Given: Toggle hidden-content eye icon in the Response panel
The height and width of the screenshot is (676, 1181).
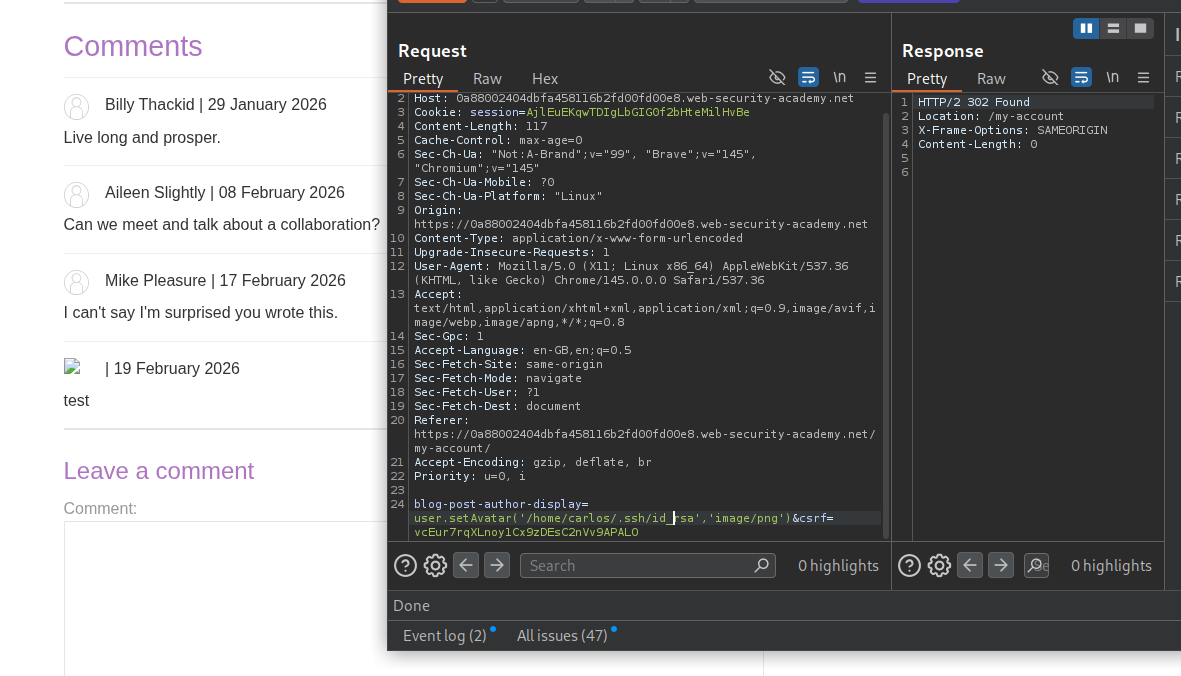Looking at the screenshot, I should pos(1050,77).
